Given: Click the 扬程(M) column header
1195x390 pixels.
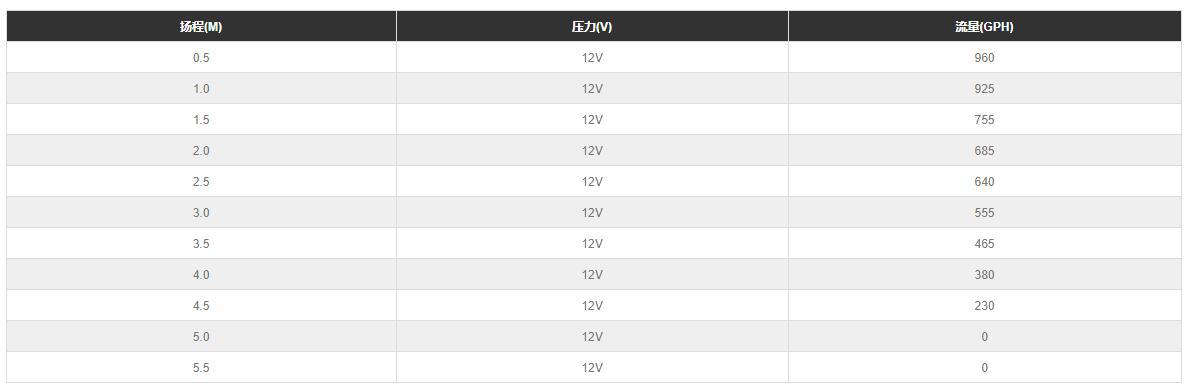Looking at the screenshot, I should click(x=201, y=27).
